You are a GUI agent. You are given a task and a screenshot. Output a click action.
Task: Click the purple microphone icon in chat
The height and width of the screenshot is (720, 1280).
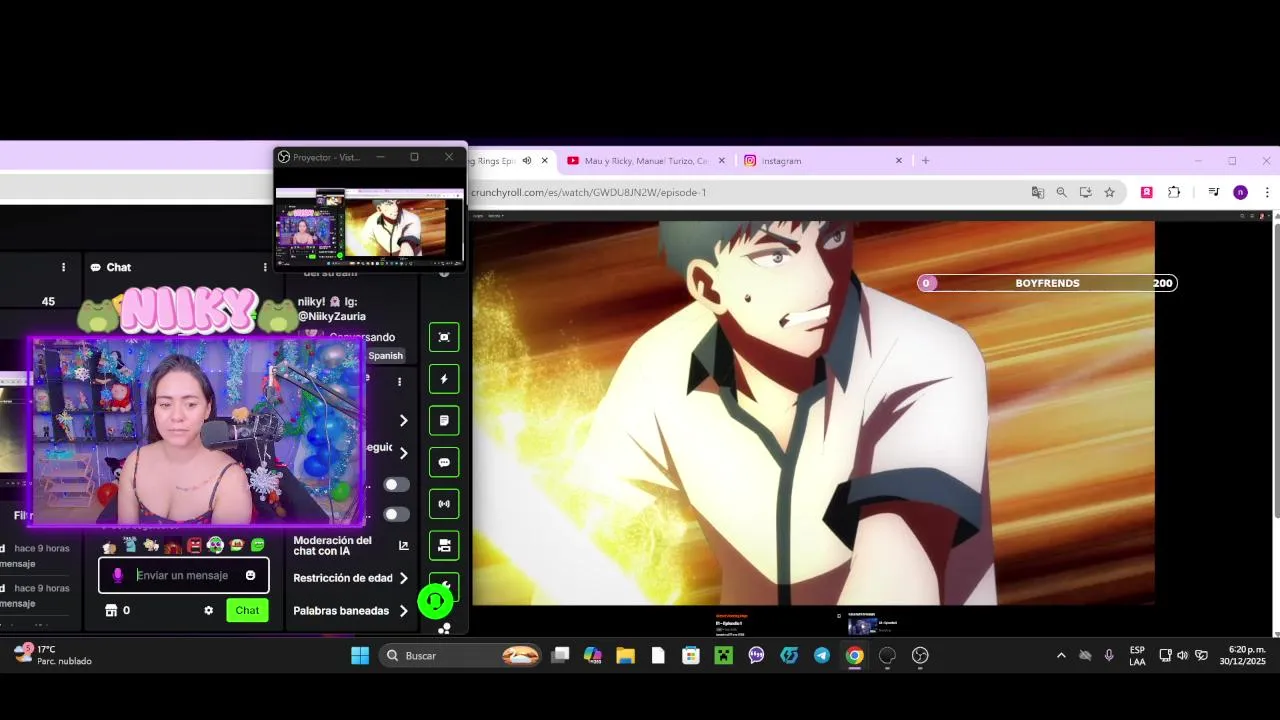pos(118,575)
